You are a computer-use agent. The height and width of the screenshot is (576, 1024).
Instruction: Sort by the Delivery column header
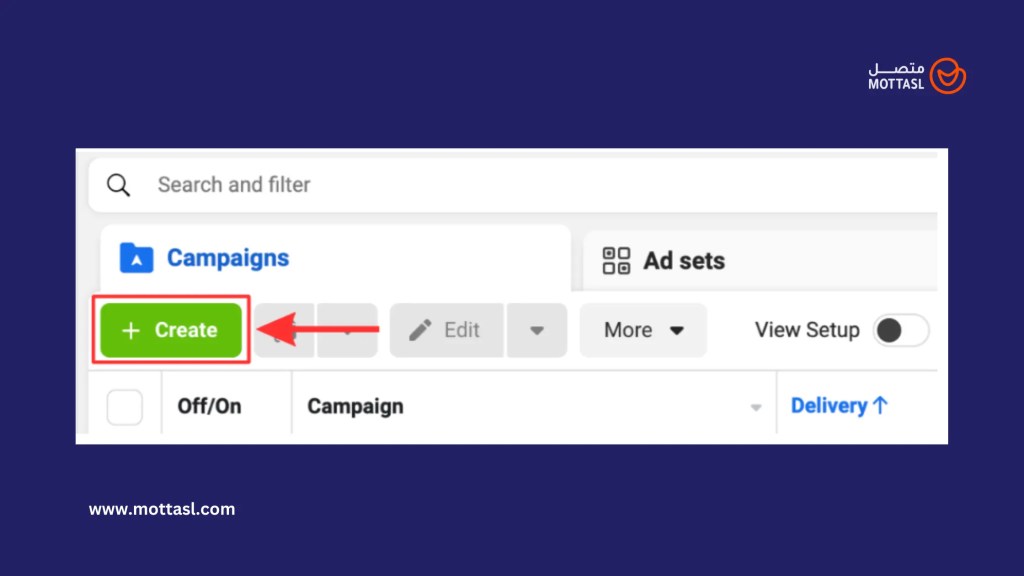[829, 406]
